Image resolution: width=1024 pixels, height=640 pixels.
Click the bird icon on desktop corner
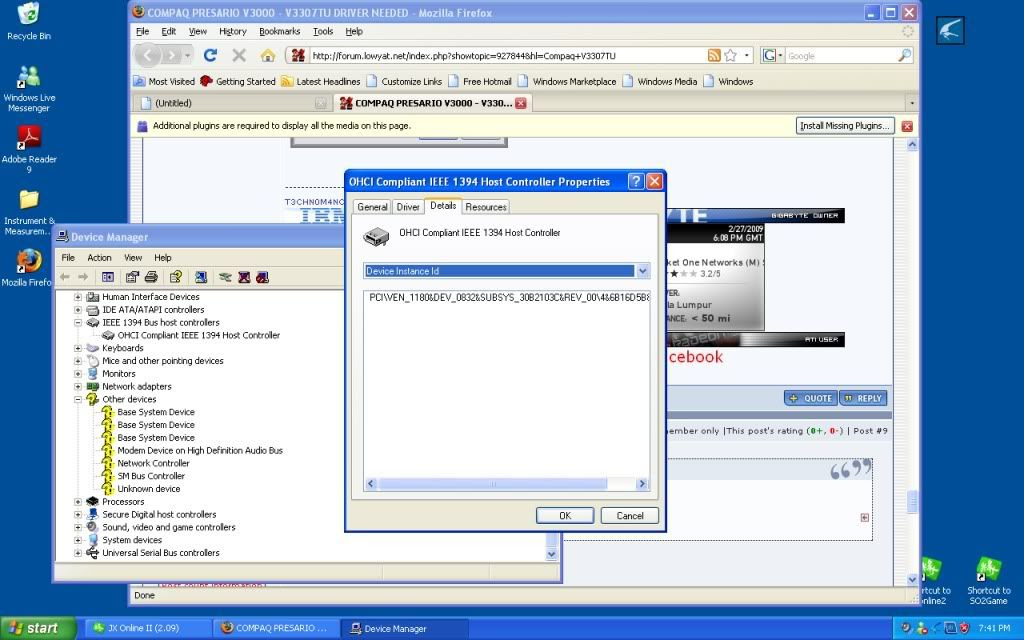[x=950, y=30]
